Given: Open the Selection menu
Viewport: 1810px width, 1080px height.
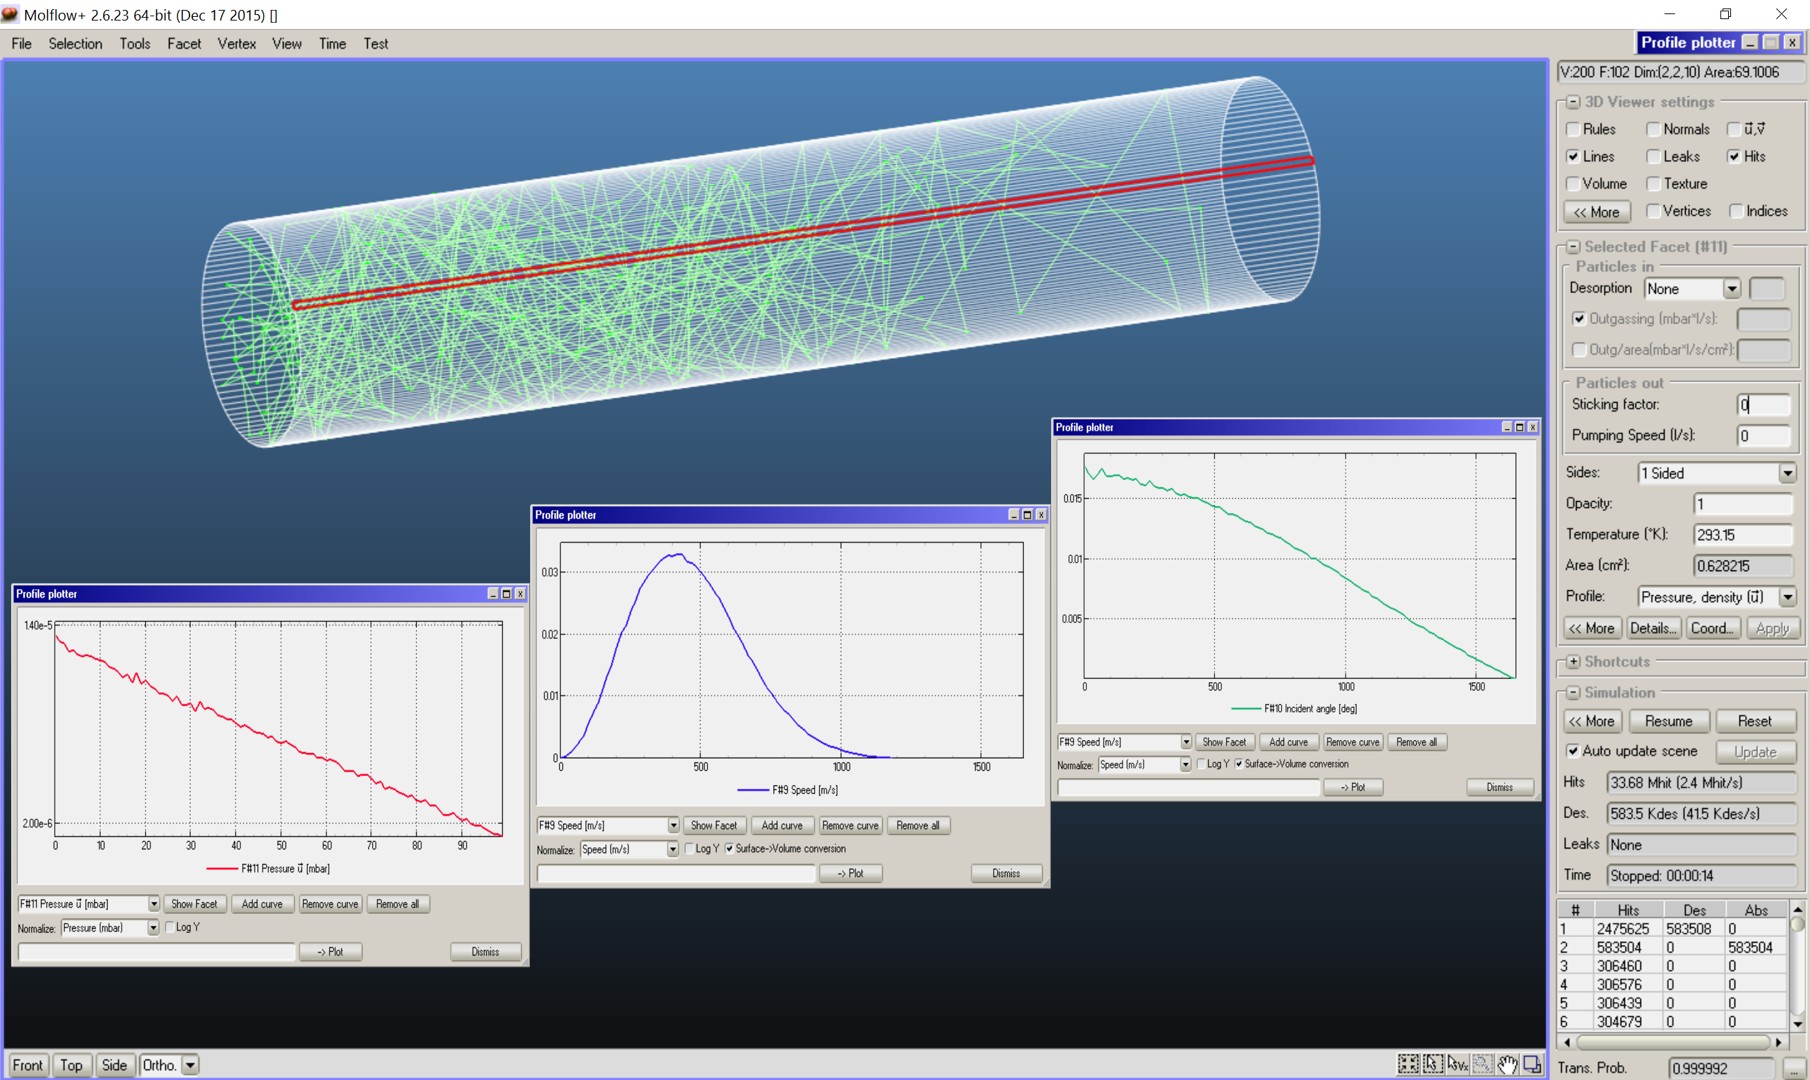Looking at the screenshot, I should click(x=75, y=43).
